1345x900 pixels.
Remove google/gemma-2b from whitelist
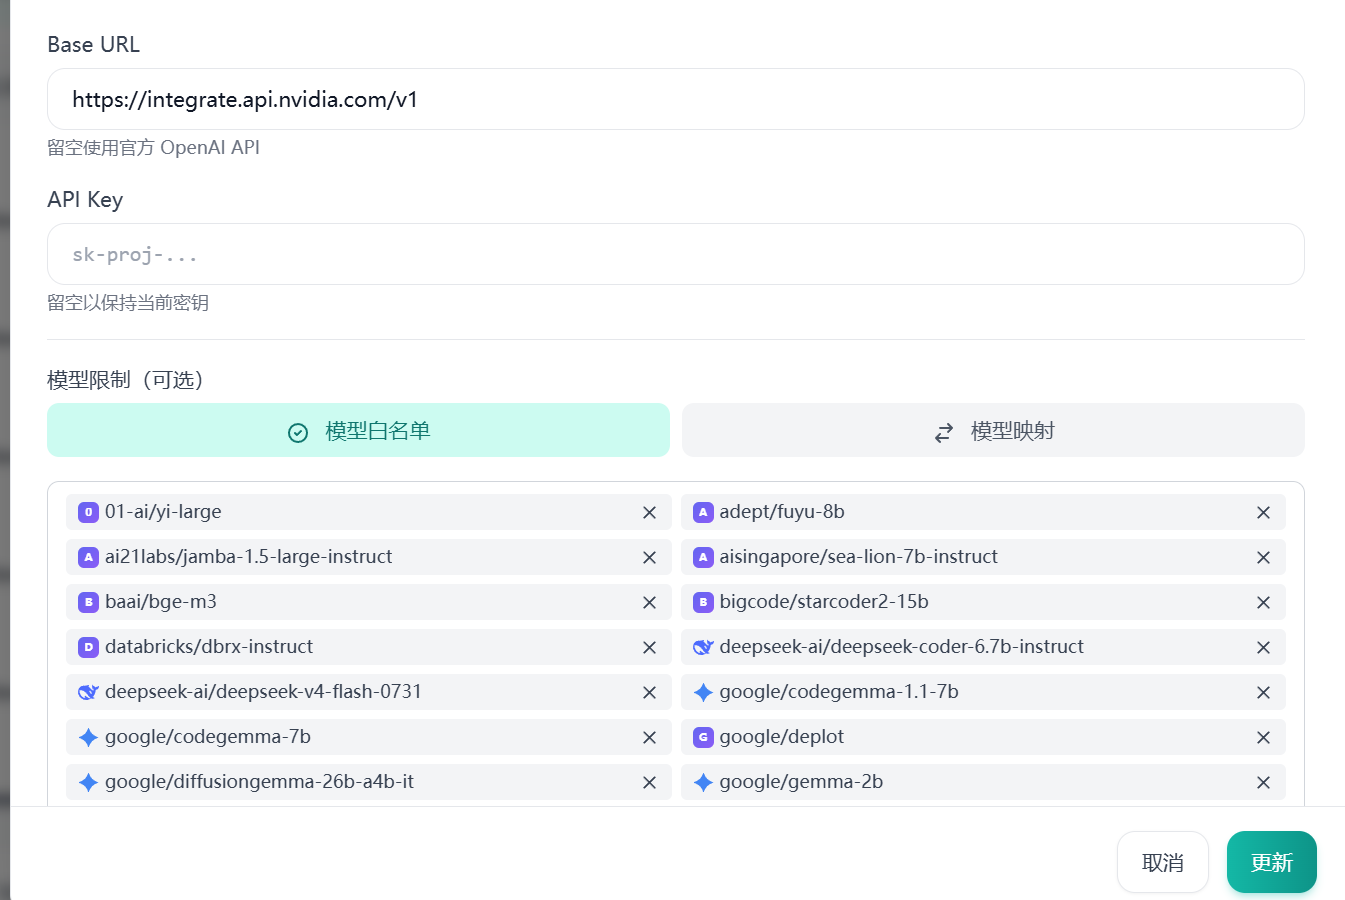(x=1263, y=782)
